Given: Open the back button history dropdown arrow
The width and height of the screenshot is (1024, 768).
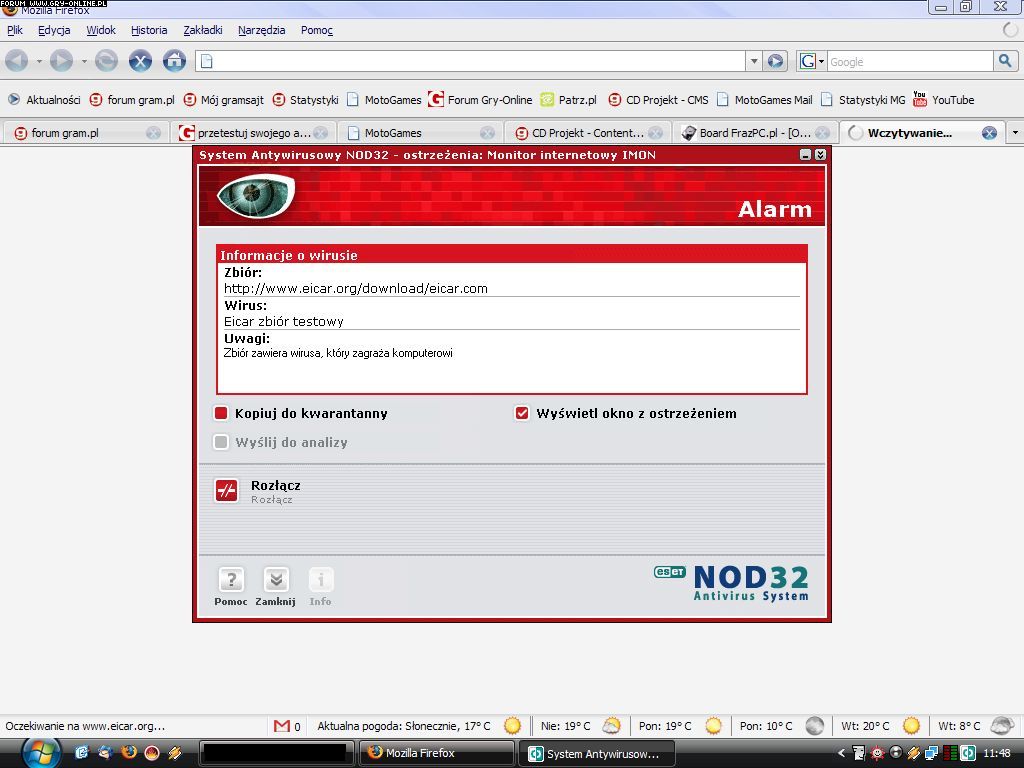Looking at the screenshot, I should (39, 62).
